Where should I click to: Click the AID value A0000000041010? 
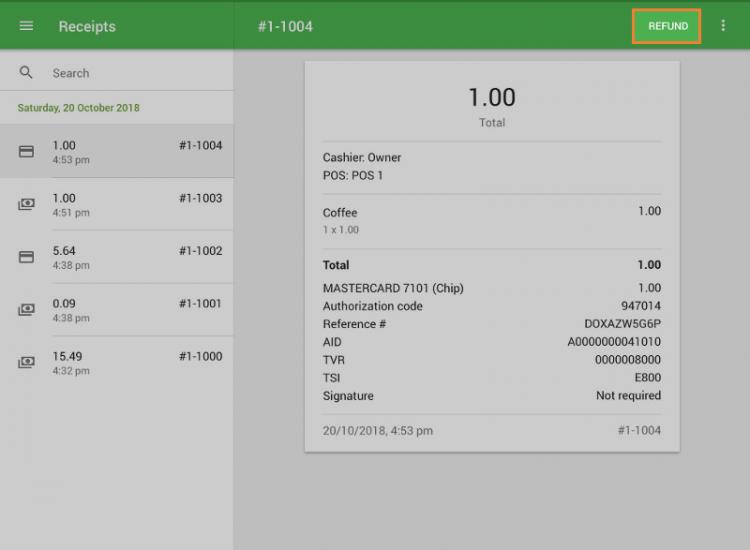pos(614,342)
